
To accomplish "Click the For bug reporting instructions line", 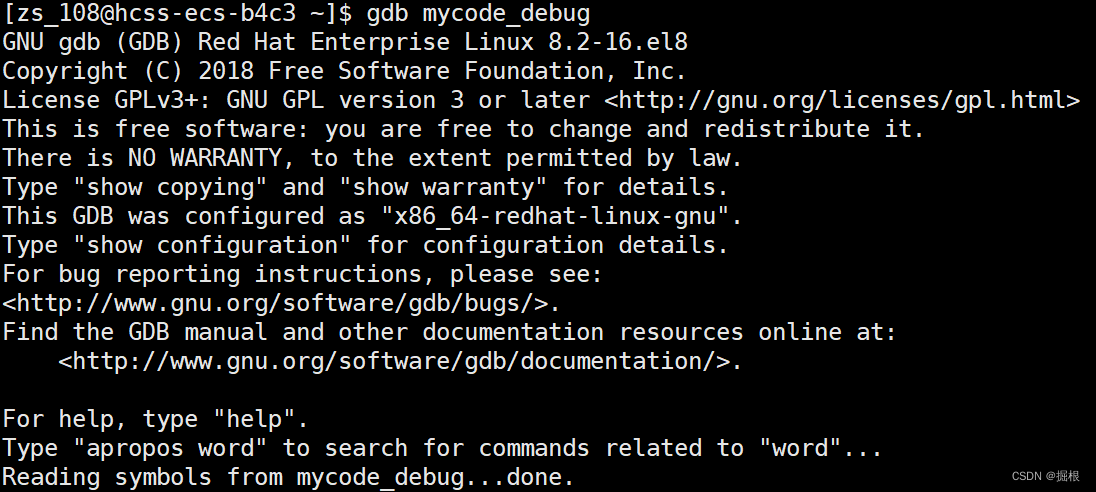I will coord(303,274).
